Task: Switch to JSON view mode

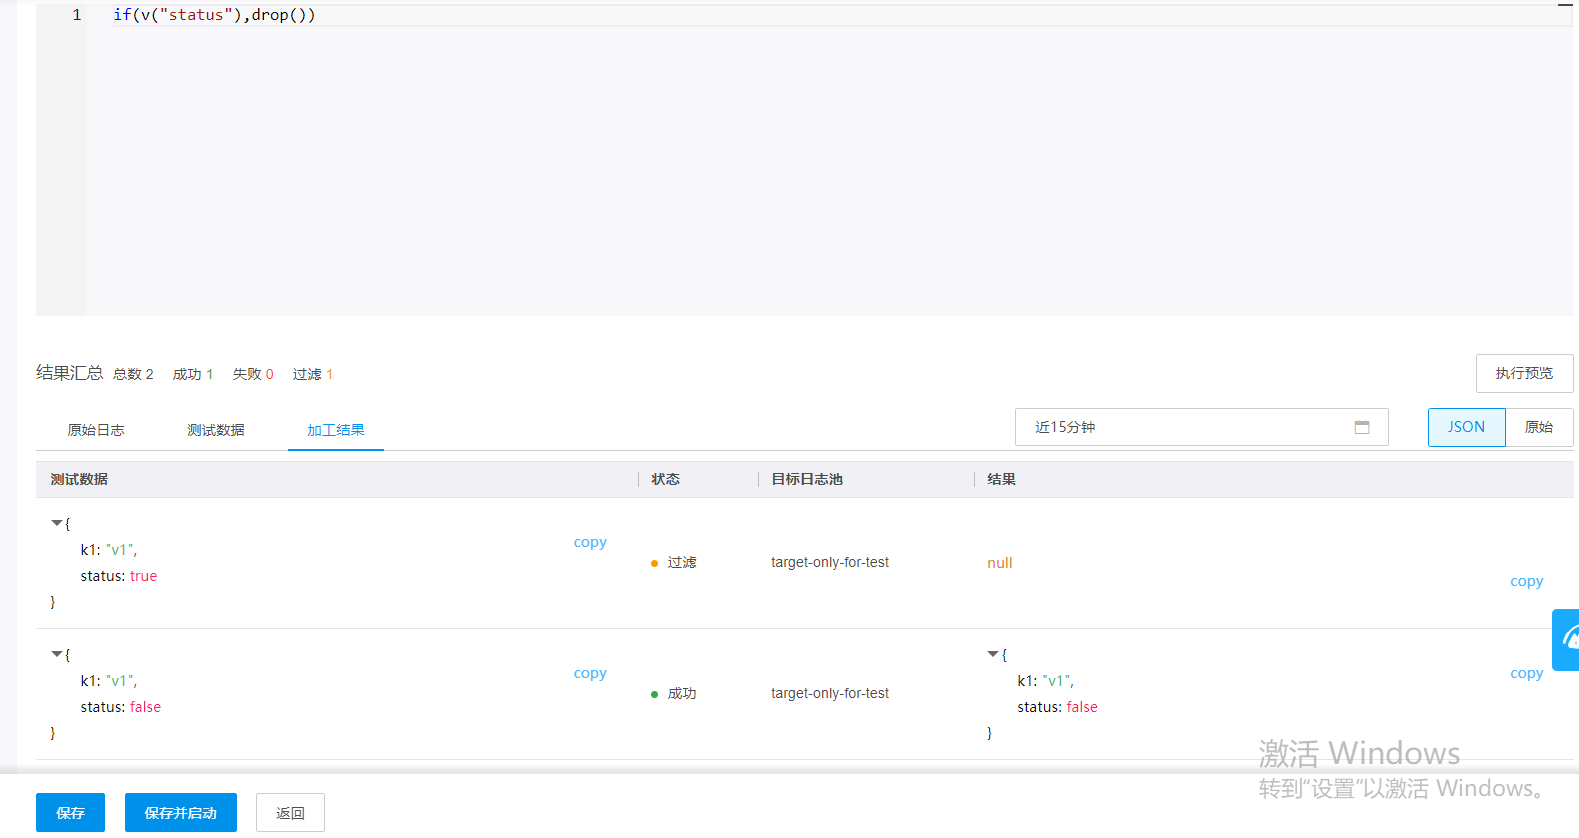Action: [1466, 427]
